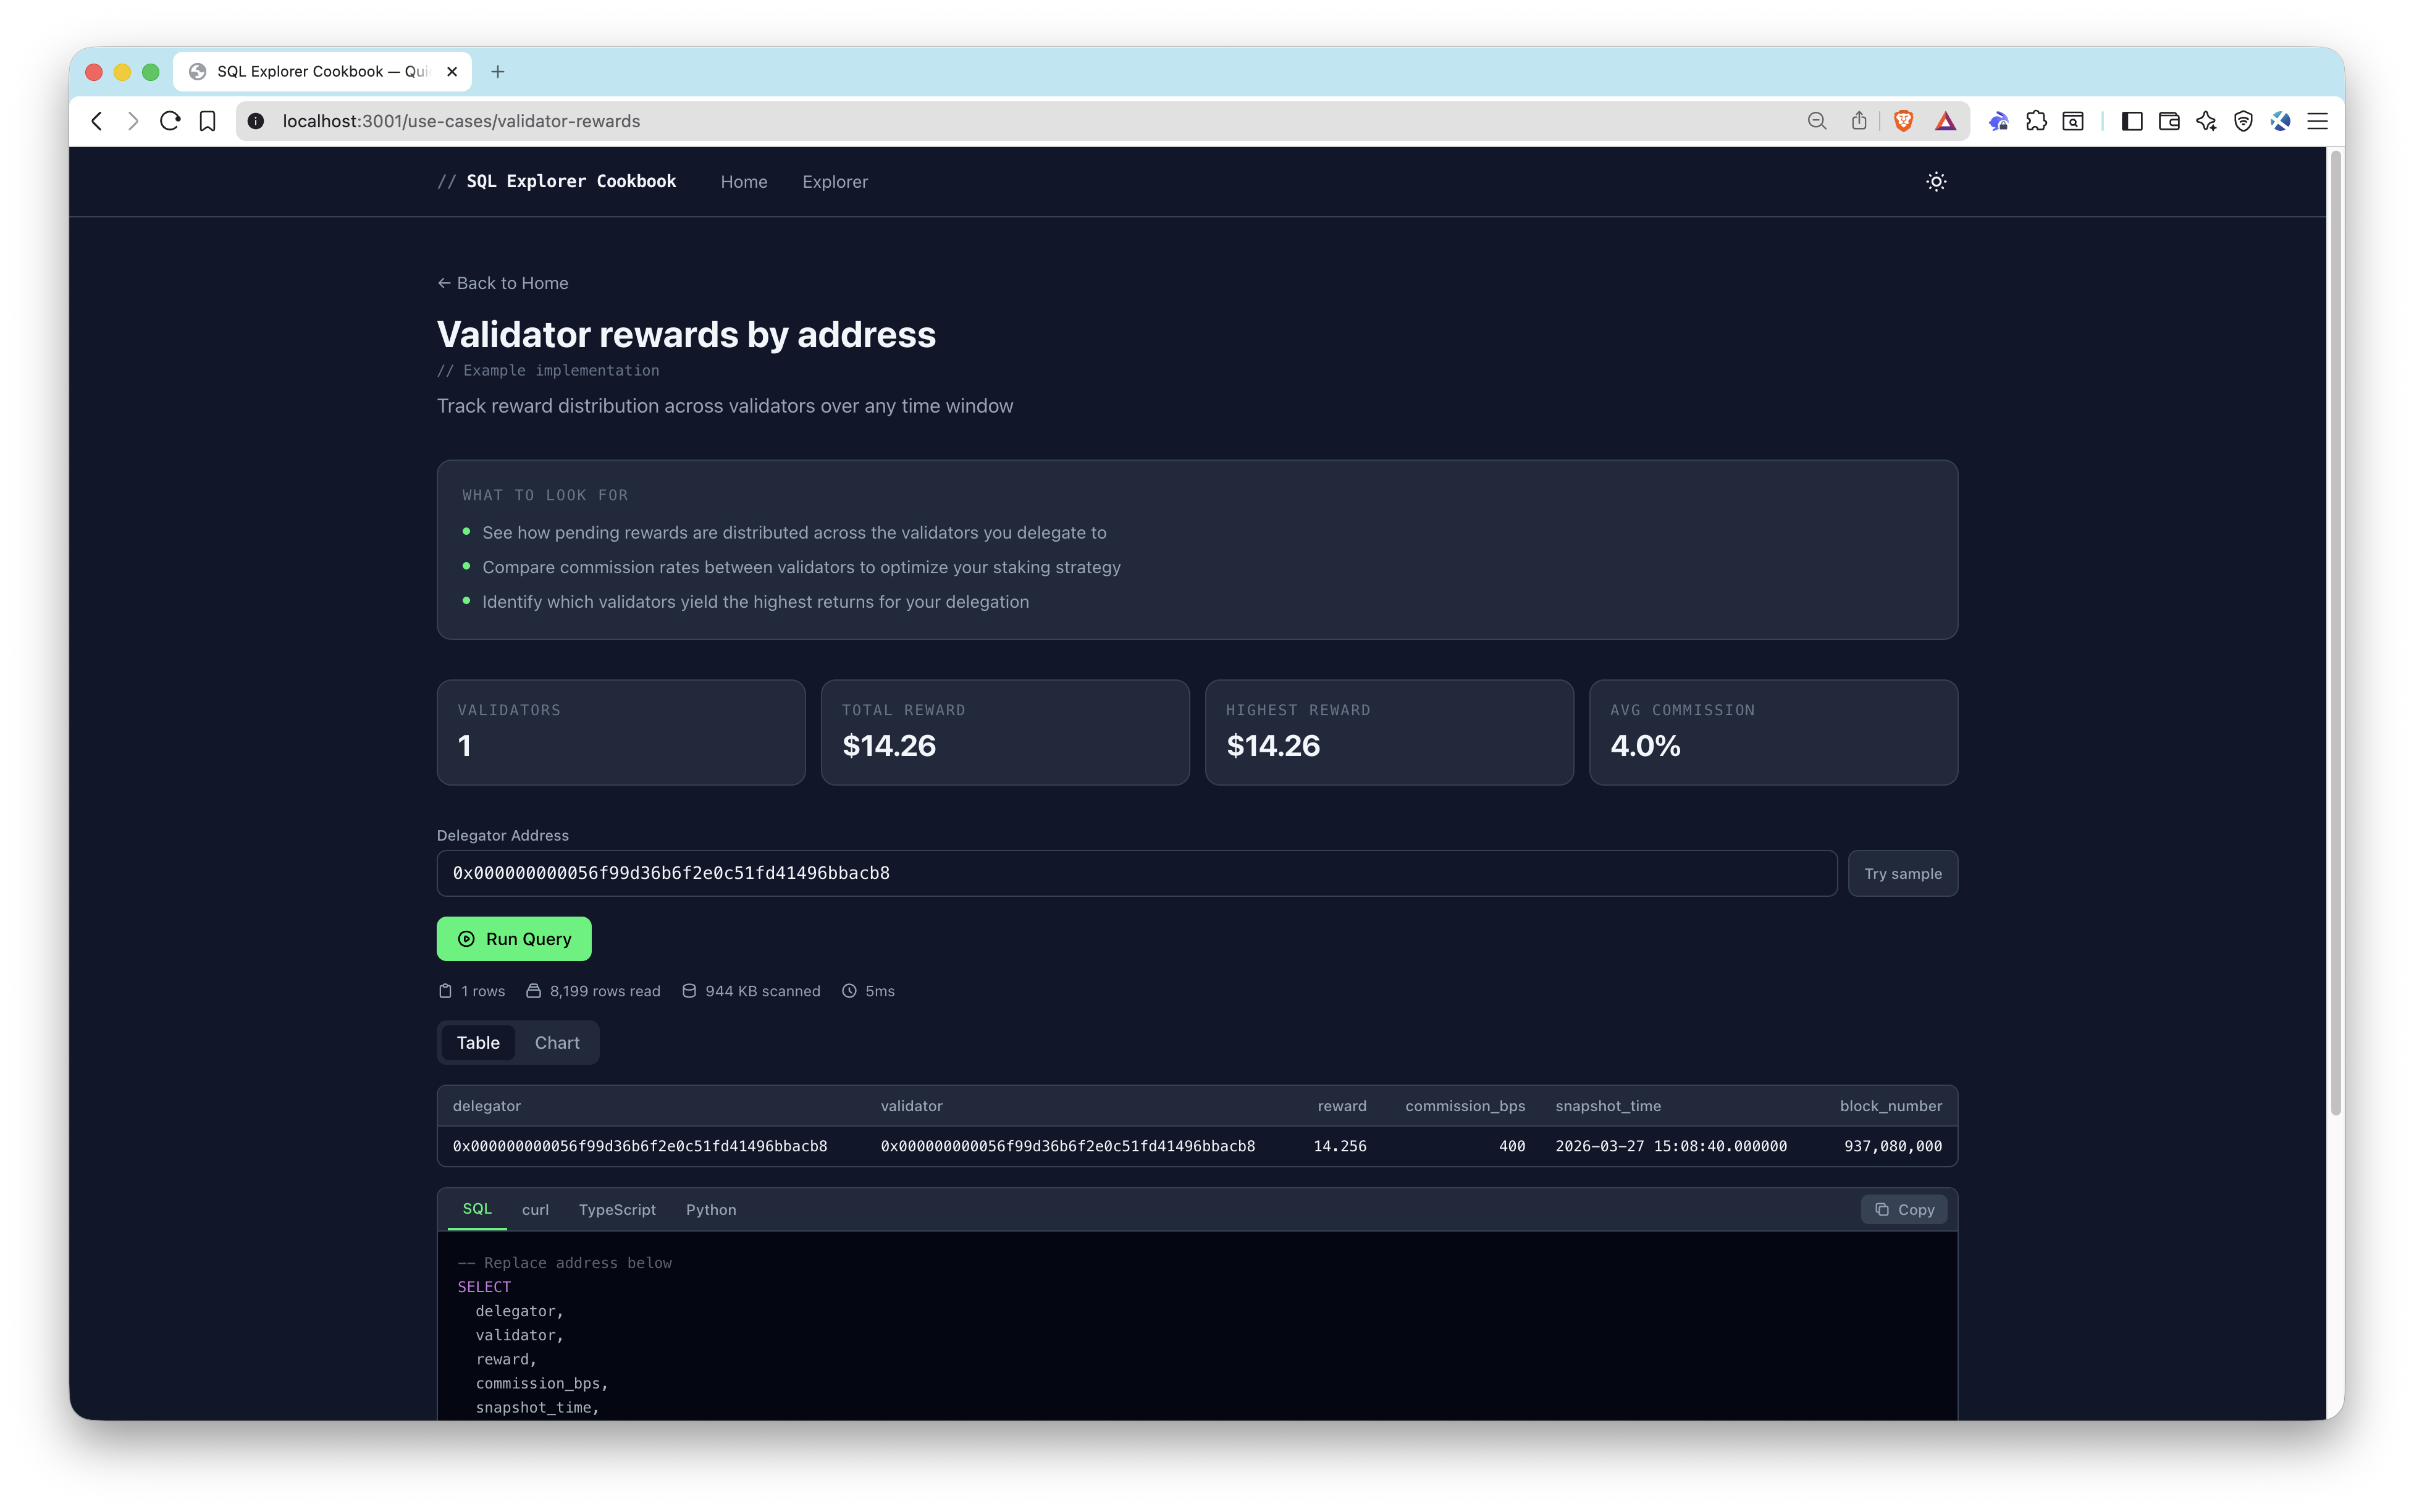Open Brave Shields panel

click(x=1904, y=121)
